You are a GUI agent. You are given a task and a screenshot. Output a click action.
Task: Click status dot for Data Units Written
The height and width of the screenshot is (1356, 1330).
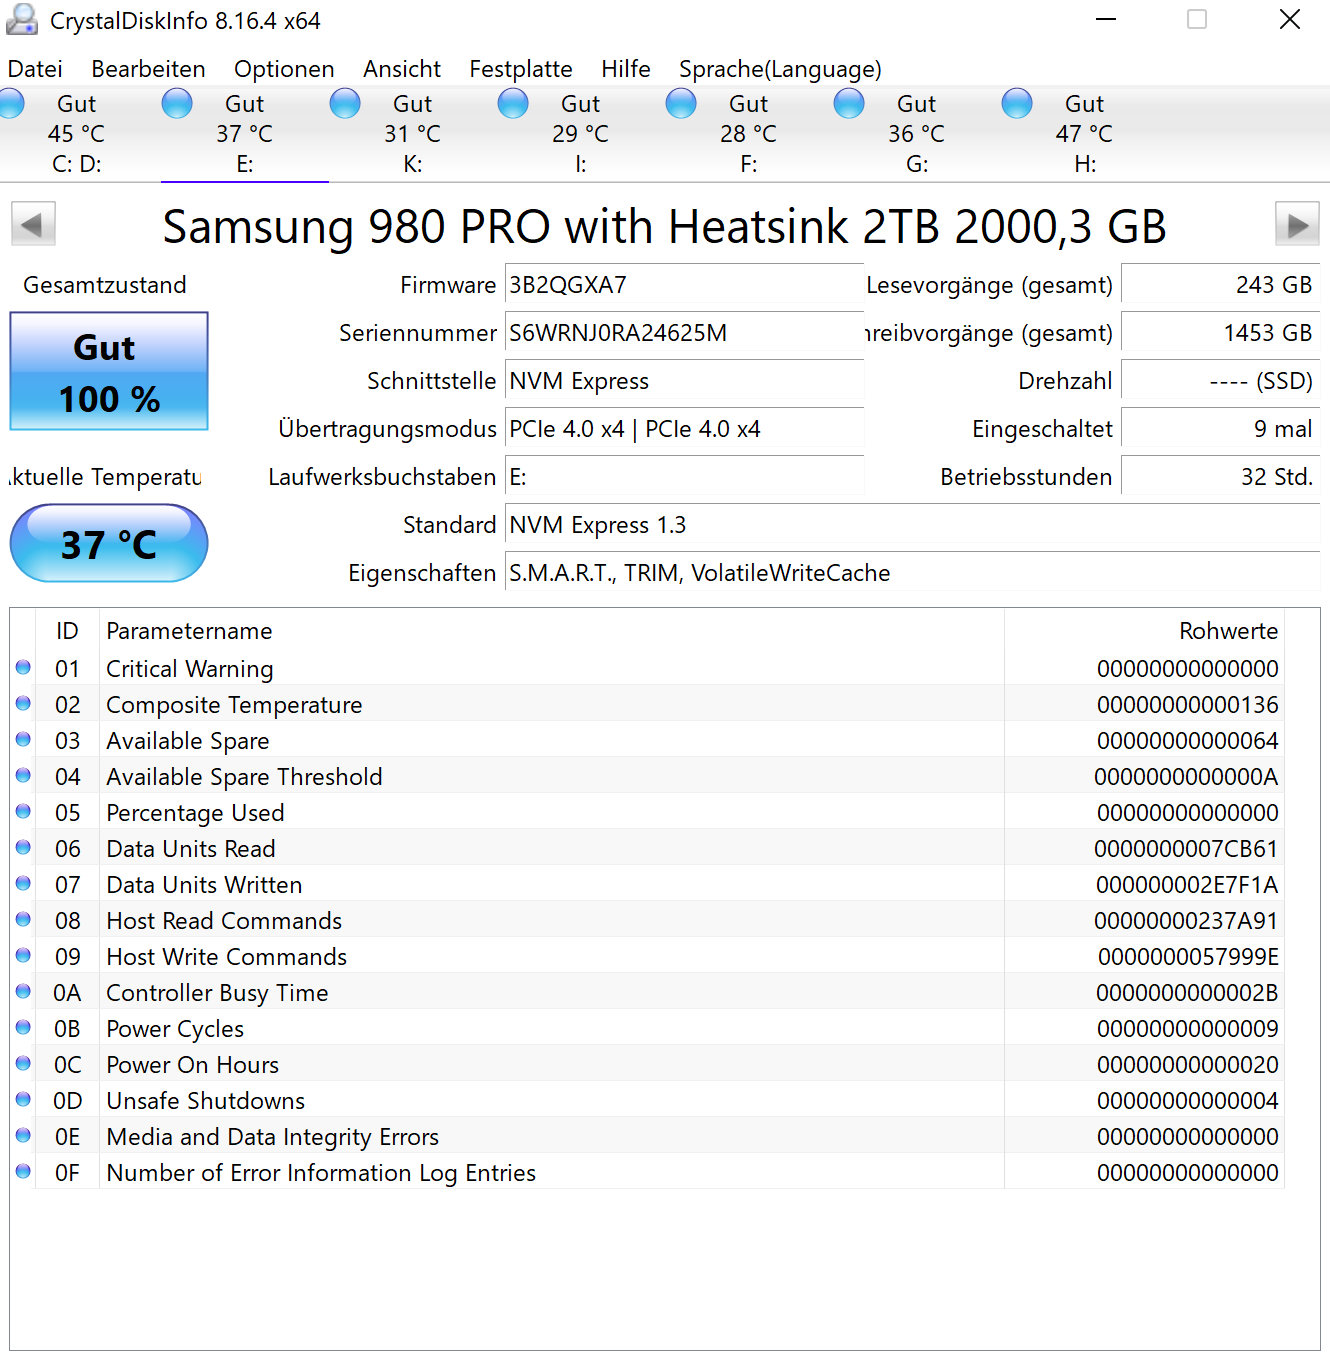23,883
